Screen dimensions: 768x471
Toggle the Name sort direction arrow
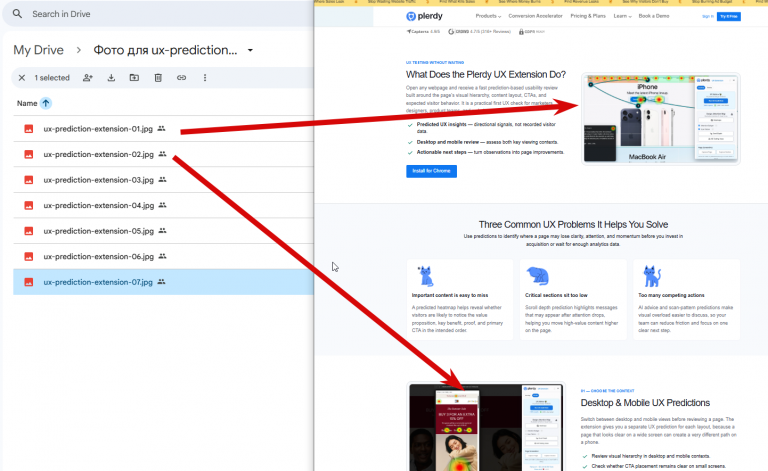click(x=46, y=103)
